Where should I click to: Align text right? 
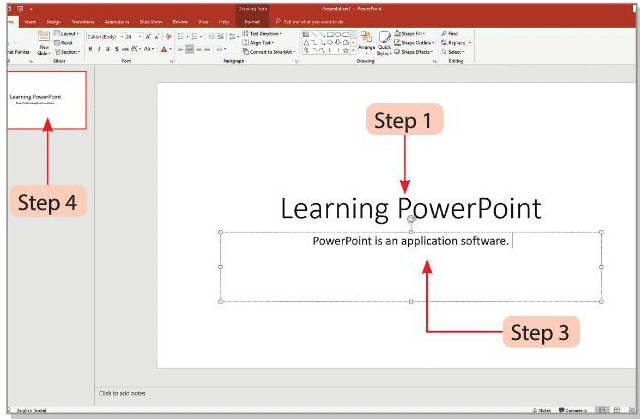point(198,49)
